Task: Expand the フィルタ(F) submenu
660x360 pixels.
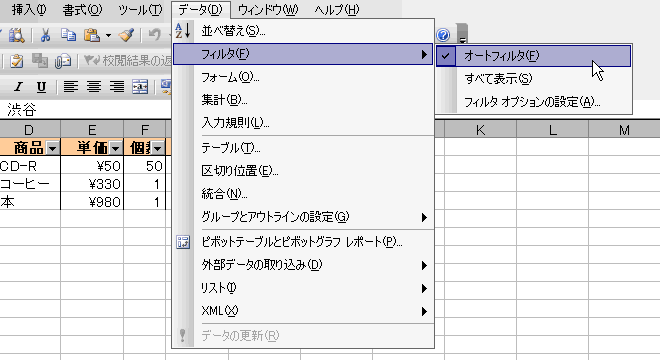Action: tap(303, 54)
